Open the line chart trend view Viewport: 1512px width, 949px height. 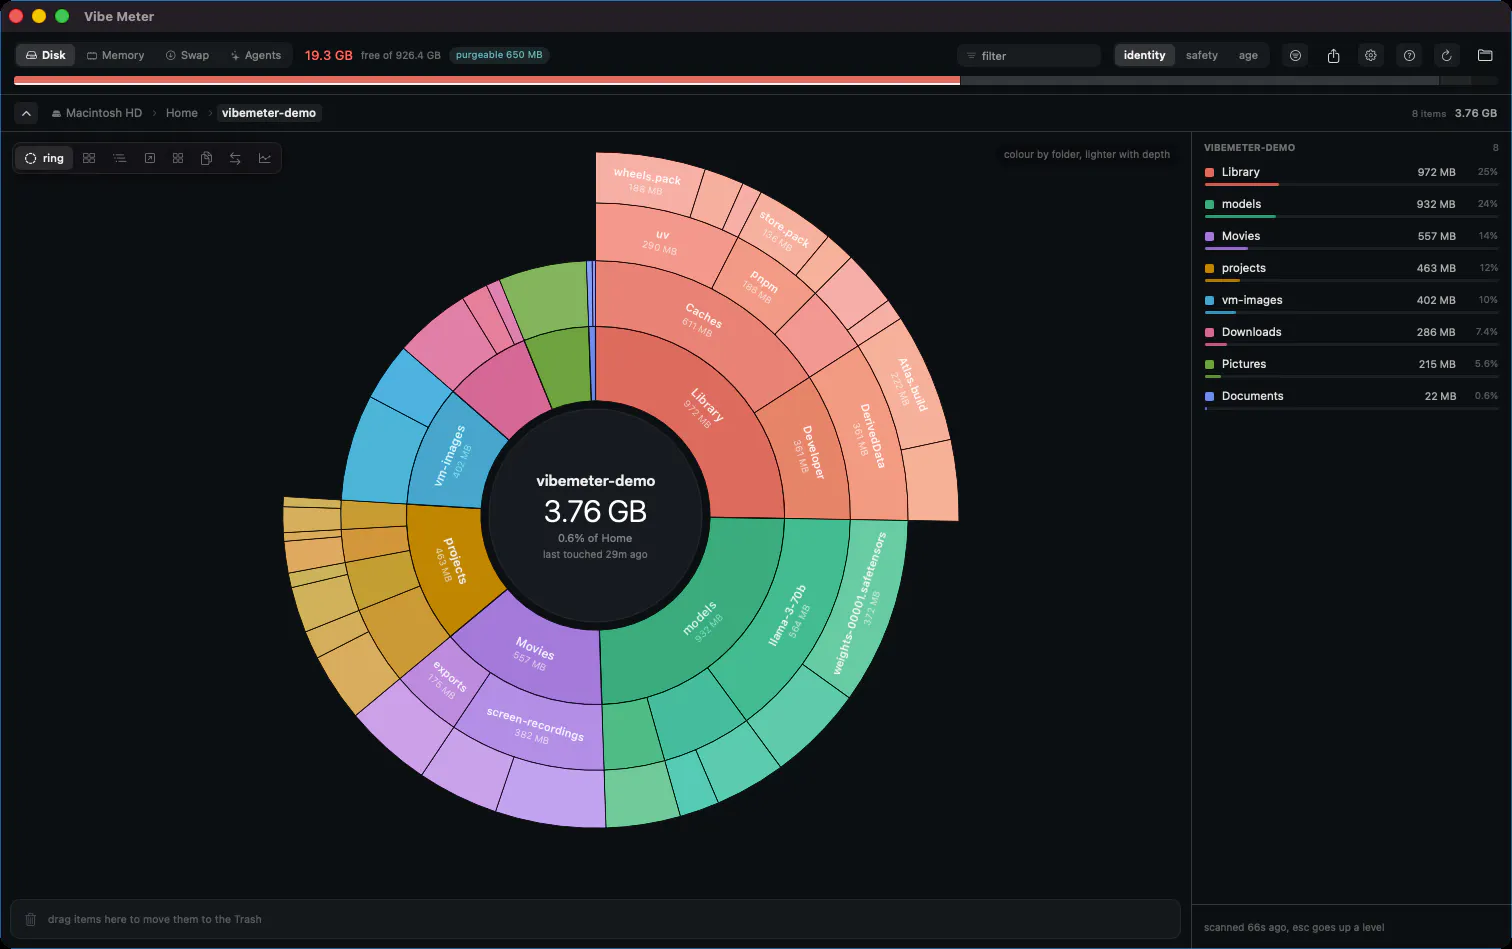tap(265, 158)
